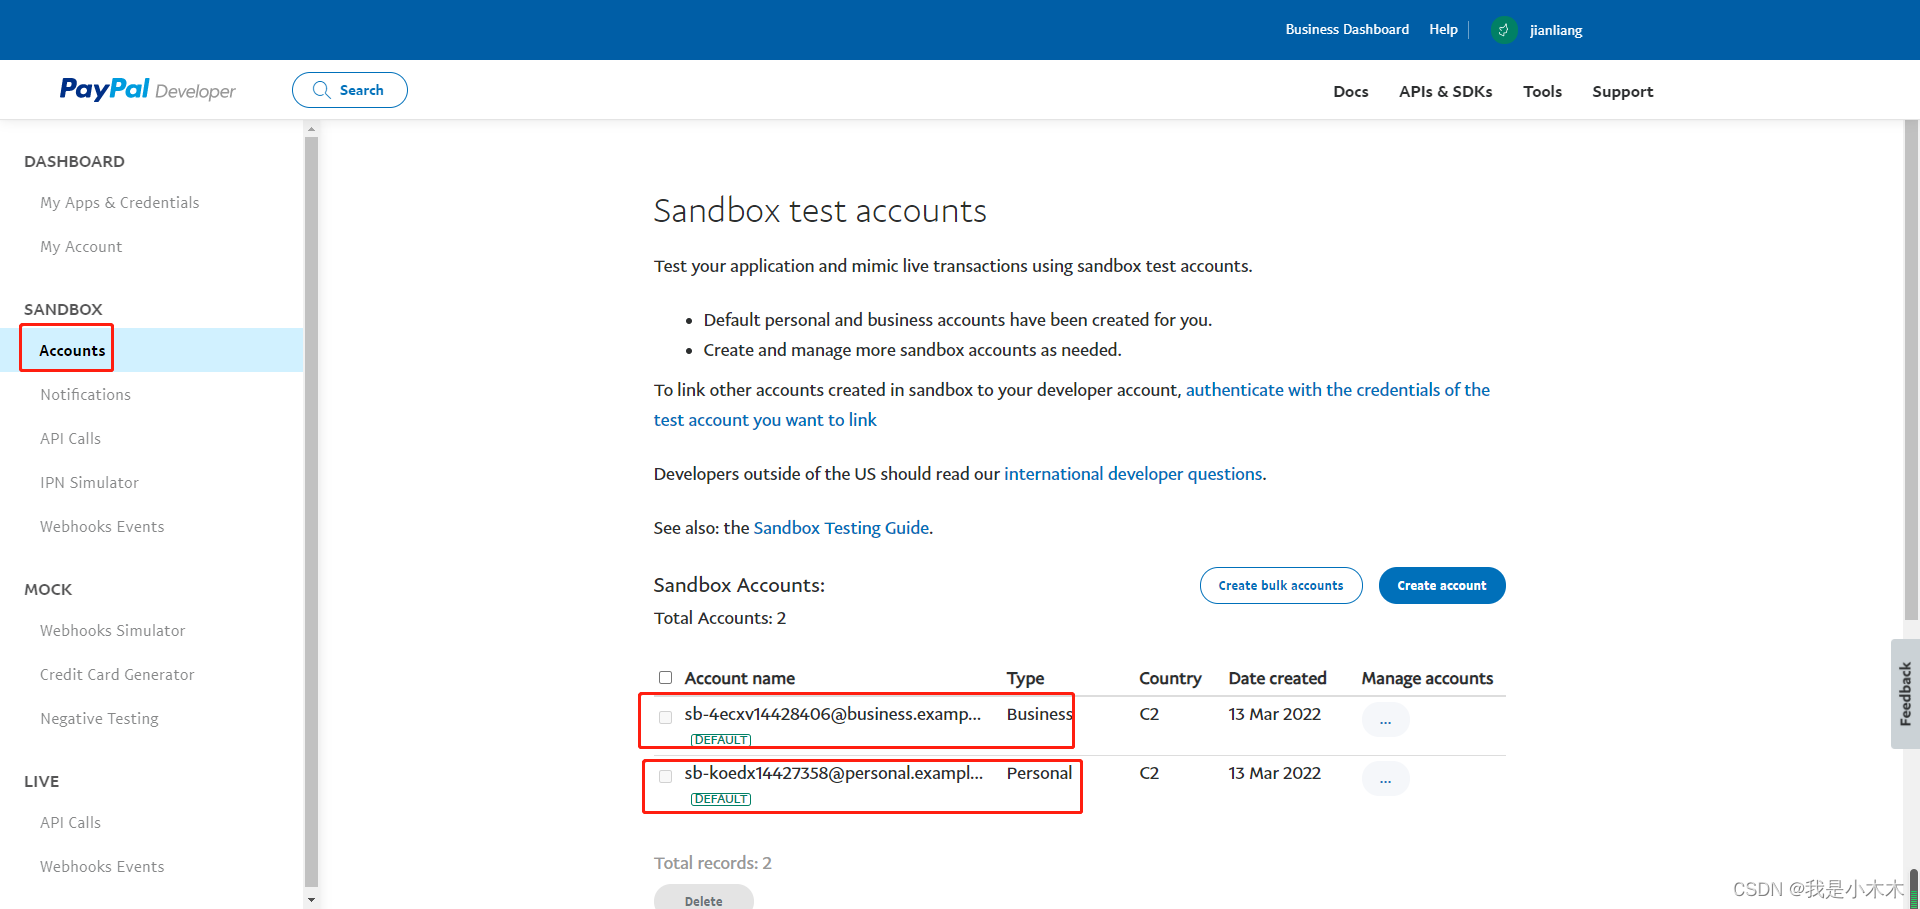The width and height of the screenshot is (1920, 909).
Task: Open Negative Testing
Action: click(x=99, y=718)
